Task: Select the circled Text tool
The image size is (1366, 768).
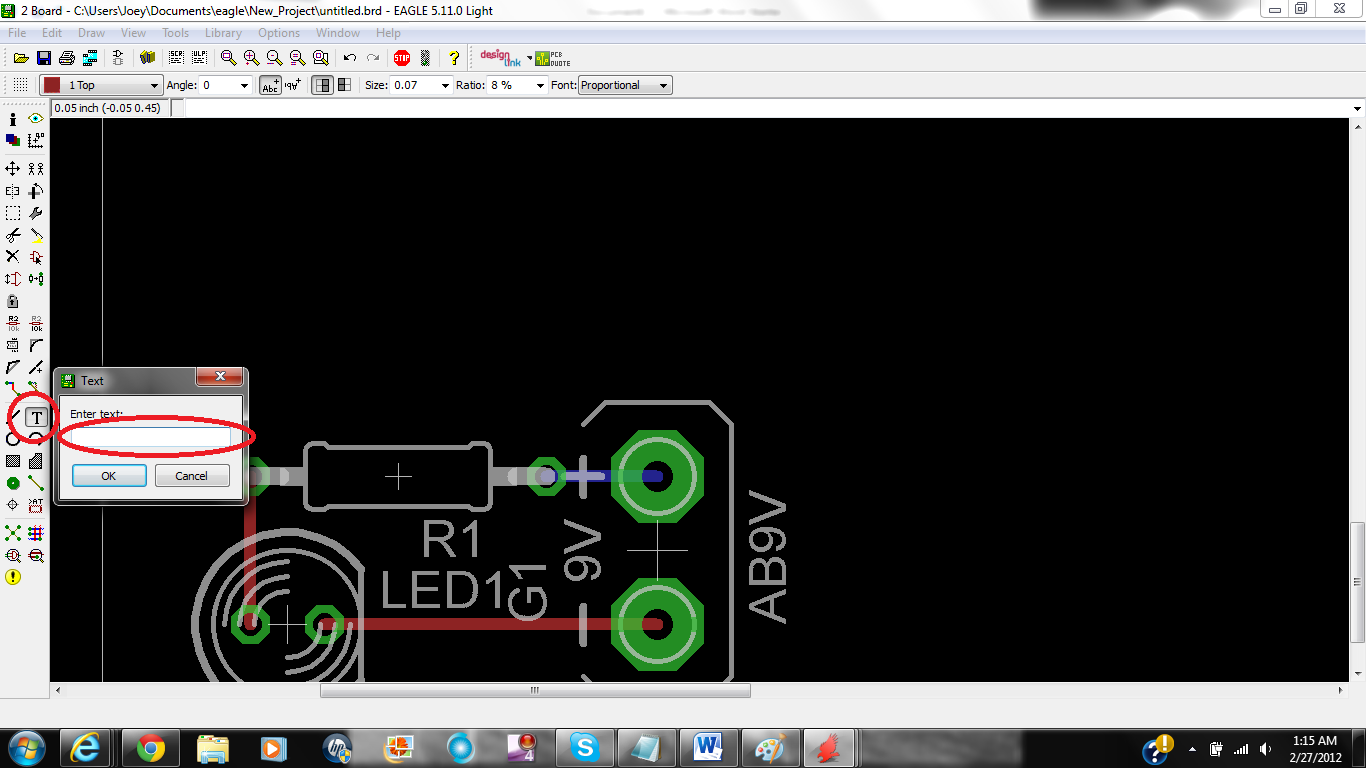Action: pos(35,417)
